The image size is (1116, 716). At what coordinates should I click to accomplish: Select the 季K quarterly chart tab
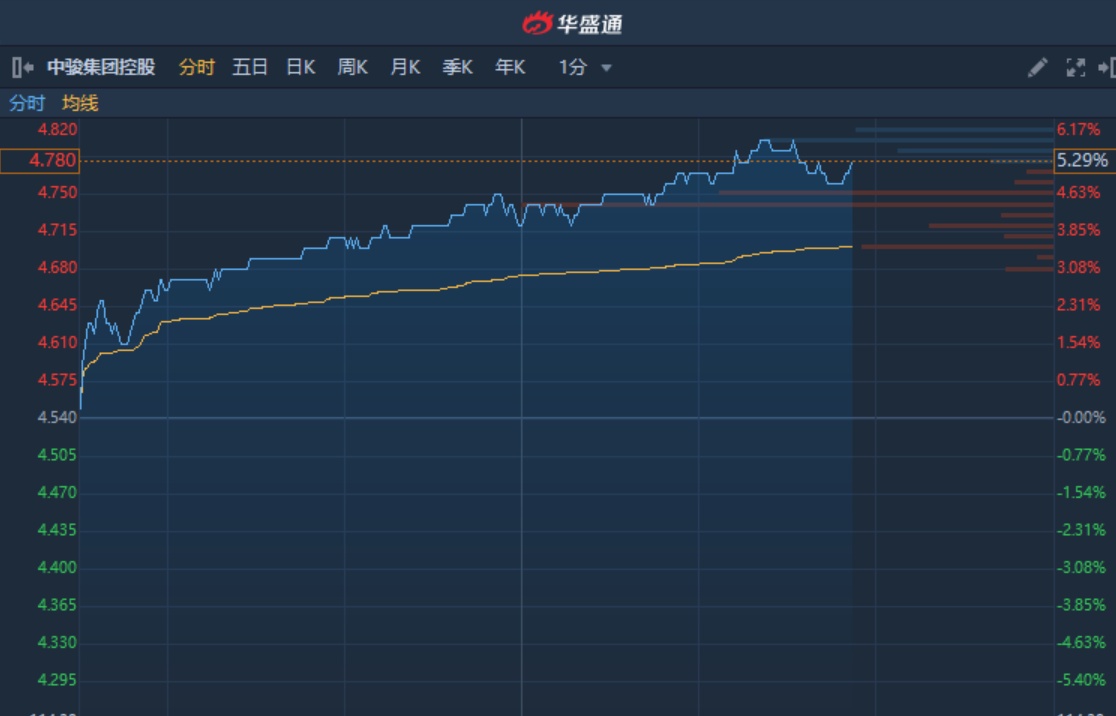[x=458, y=68]
